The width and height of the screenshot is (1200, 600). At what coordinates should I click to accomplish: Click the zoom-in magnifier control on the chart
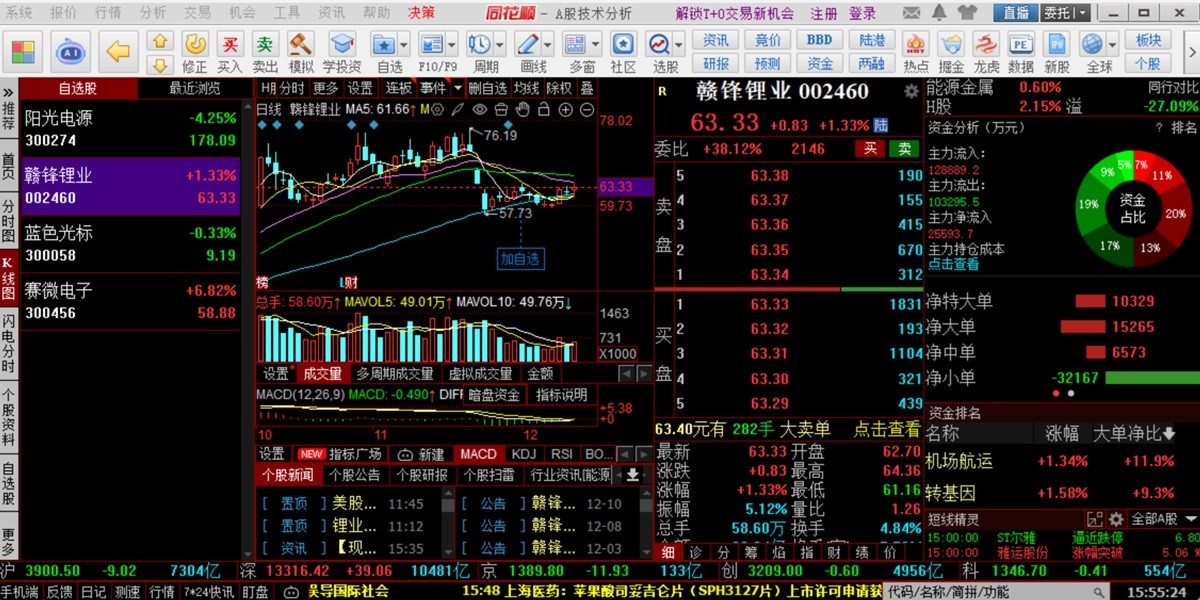[566, 110]
